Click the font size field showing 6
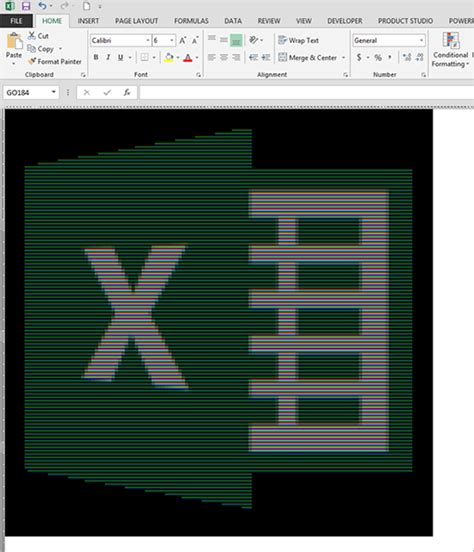 161,40
